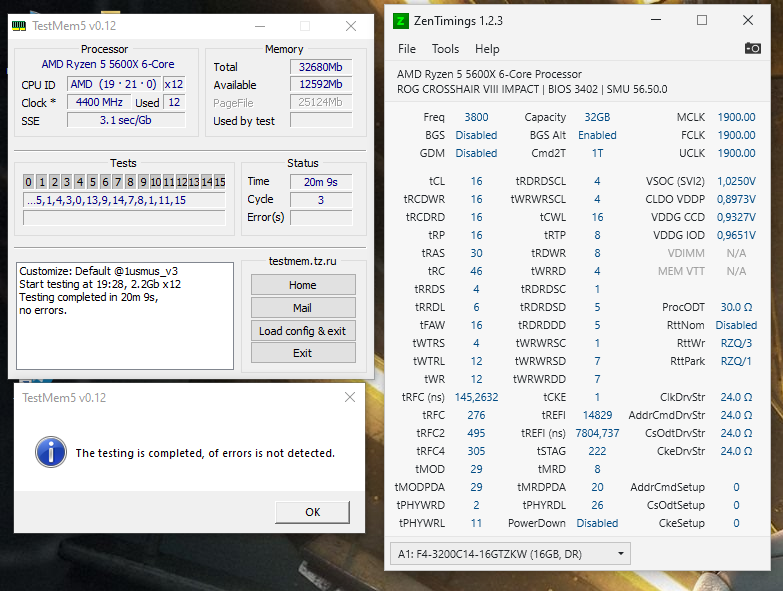Image resolution: width=783 pixels, height=591 pixels.
Task: Click the VDDG CCD value 0,9327V
Action: (737, 217)
